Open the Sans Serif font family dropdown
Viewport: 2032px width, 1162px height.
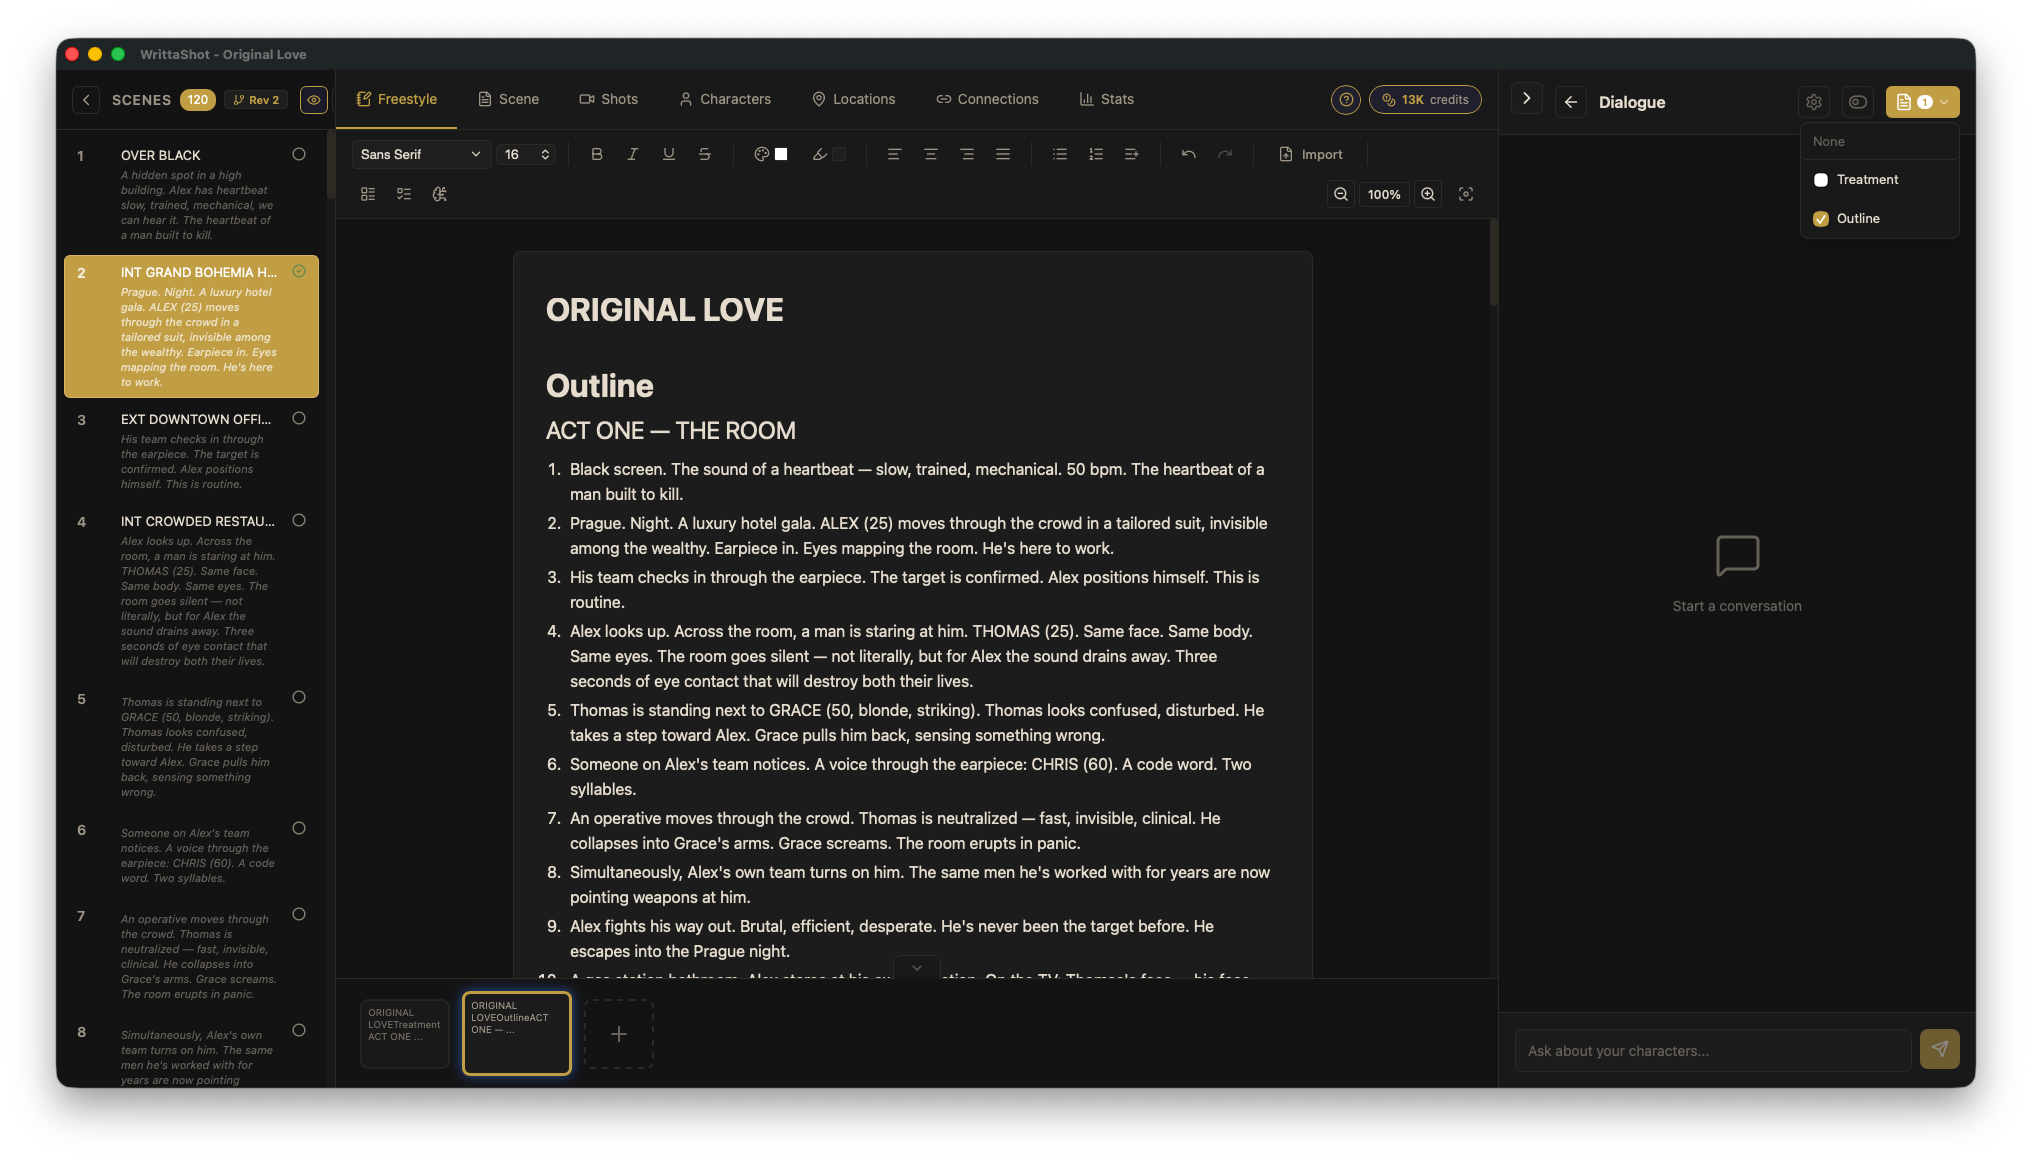point(419,154)
